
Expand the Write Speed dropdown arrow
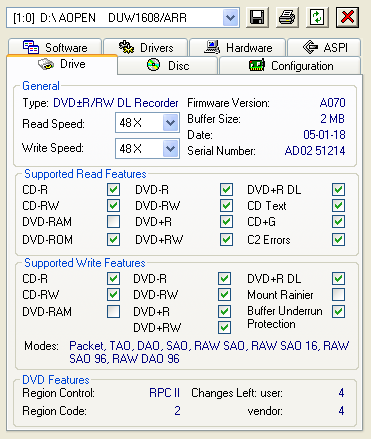tap(171, 148)
